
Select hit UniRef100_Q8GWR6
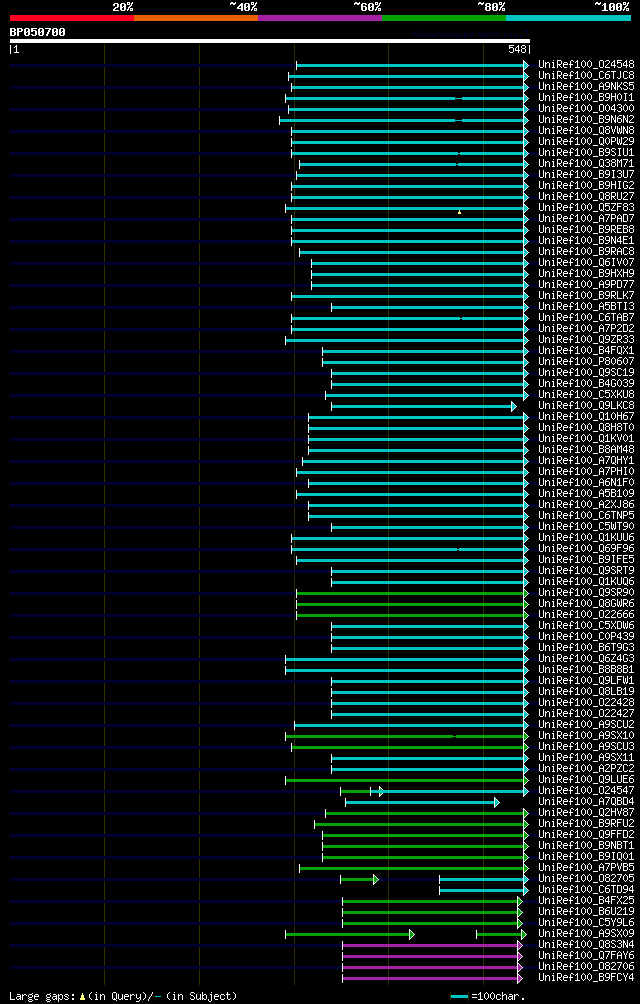coord(586,603)
